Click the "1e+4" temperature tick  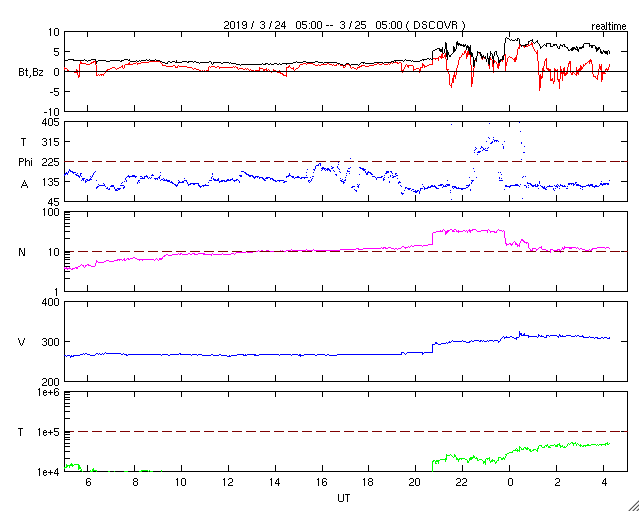(x=49, y=472)
